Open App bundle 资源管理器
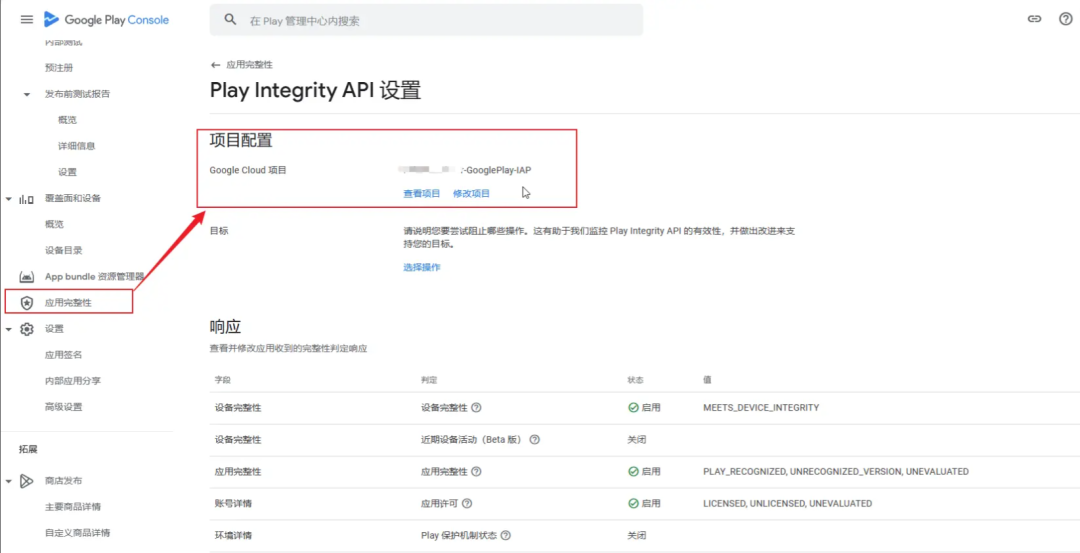 pos(94,277)
